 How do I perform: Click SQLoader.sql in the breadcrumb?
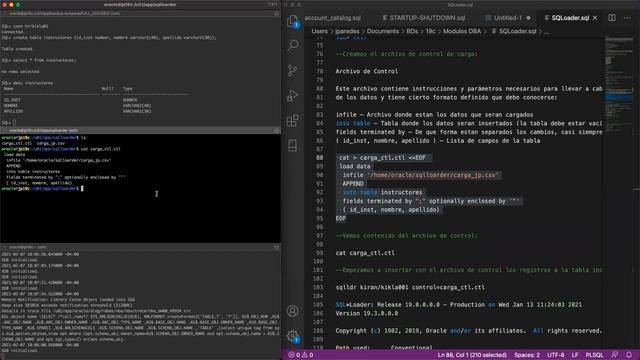517,31
